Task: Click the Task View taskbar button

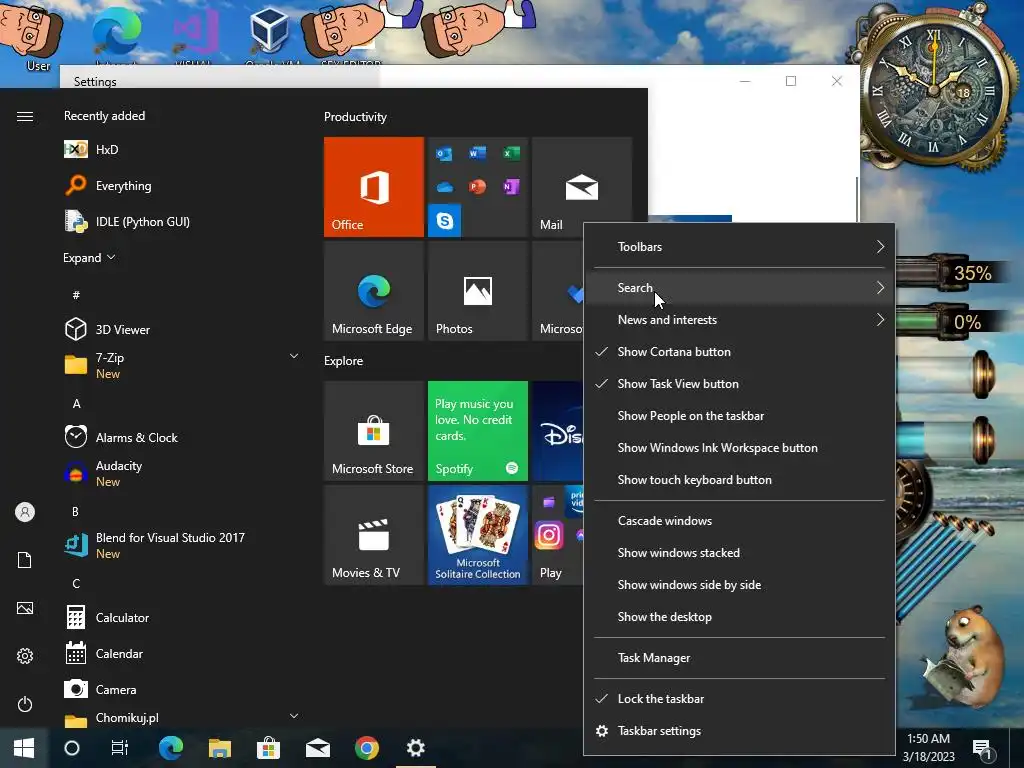Action: (x=120, y=748)
